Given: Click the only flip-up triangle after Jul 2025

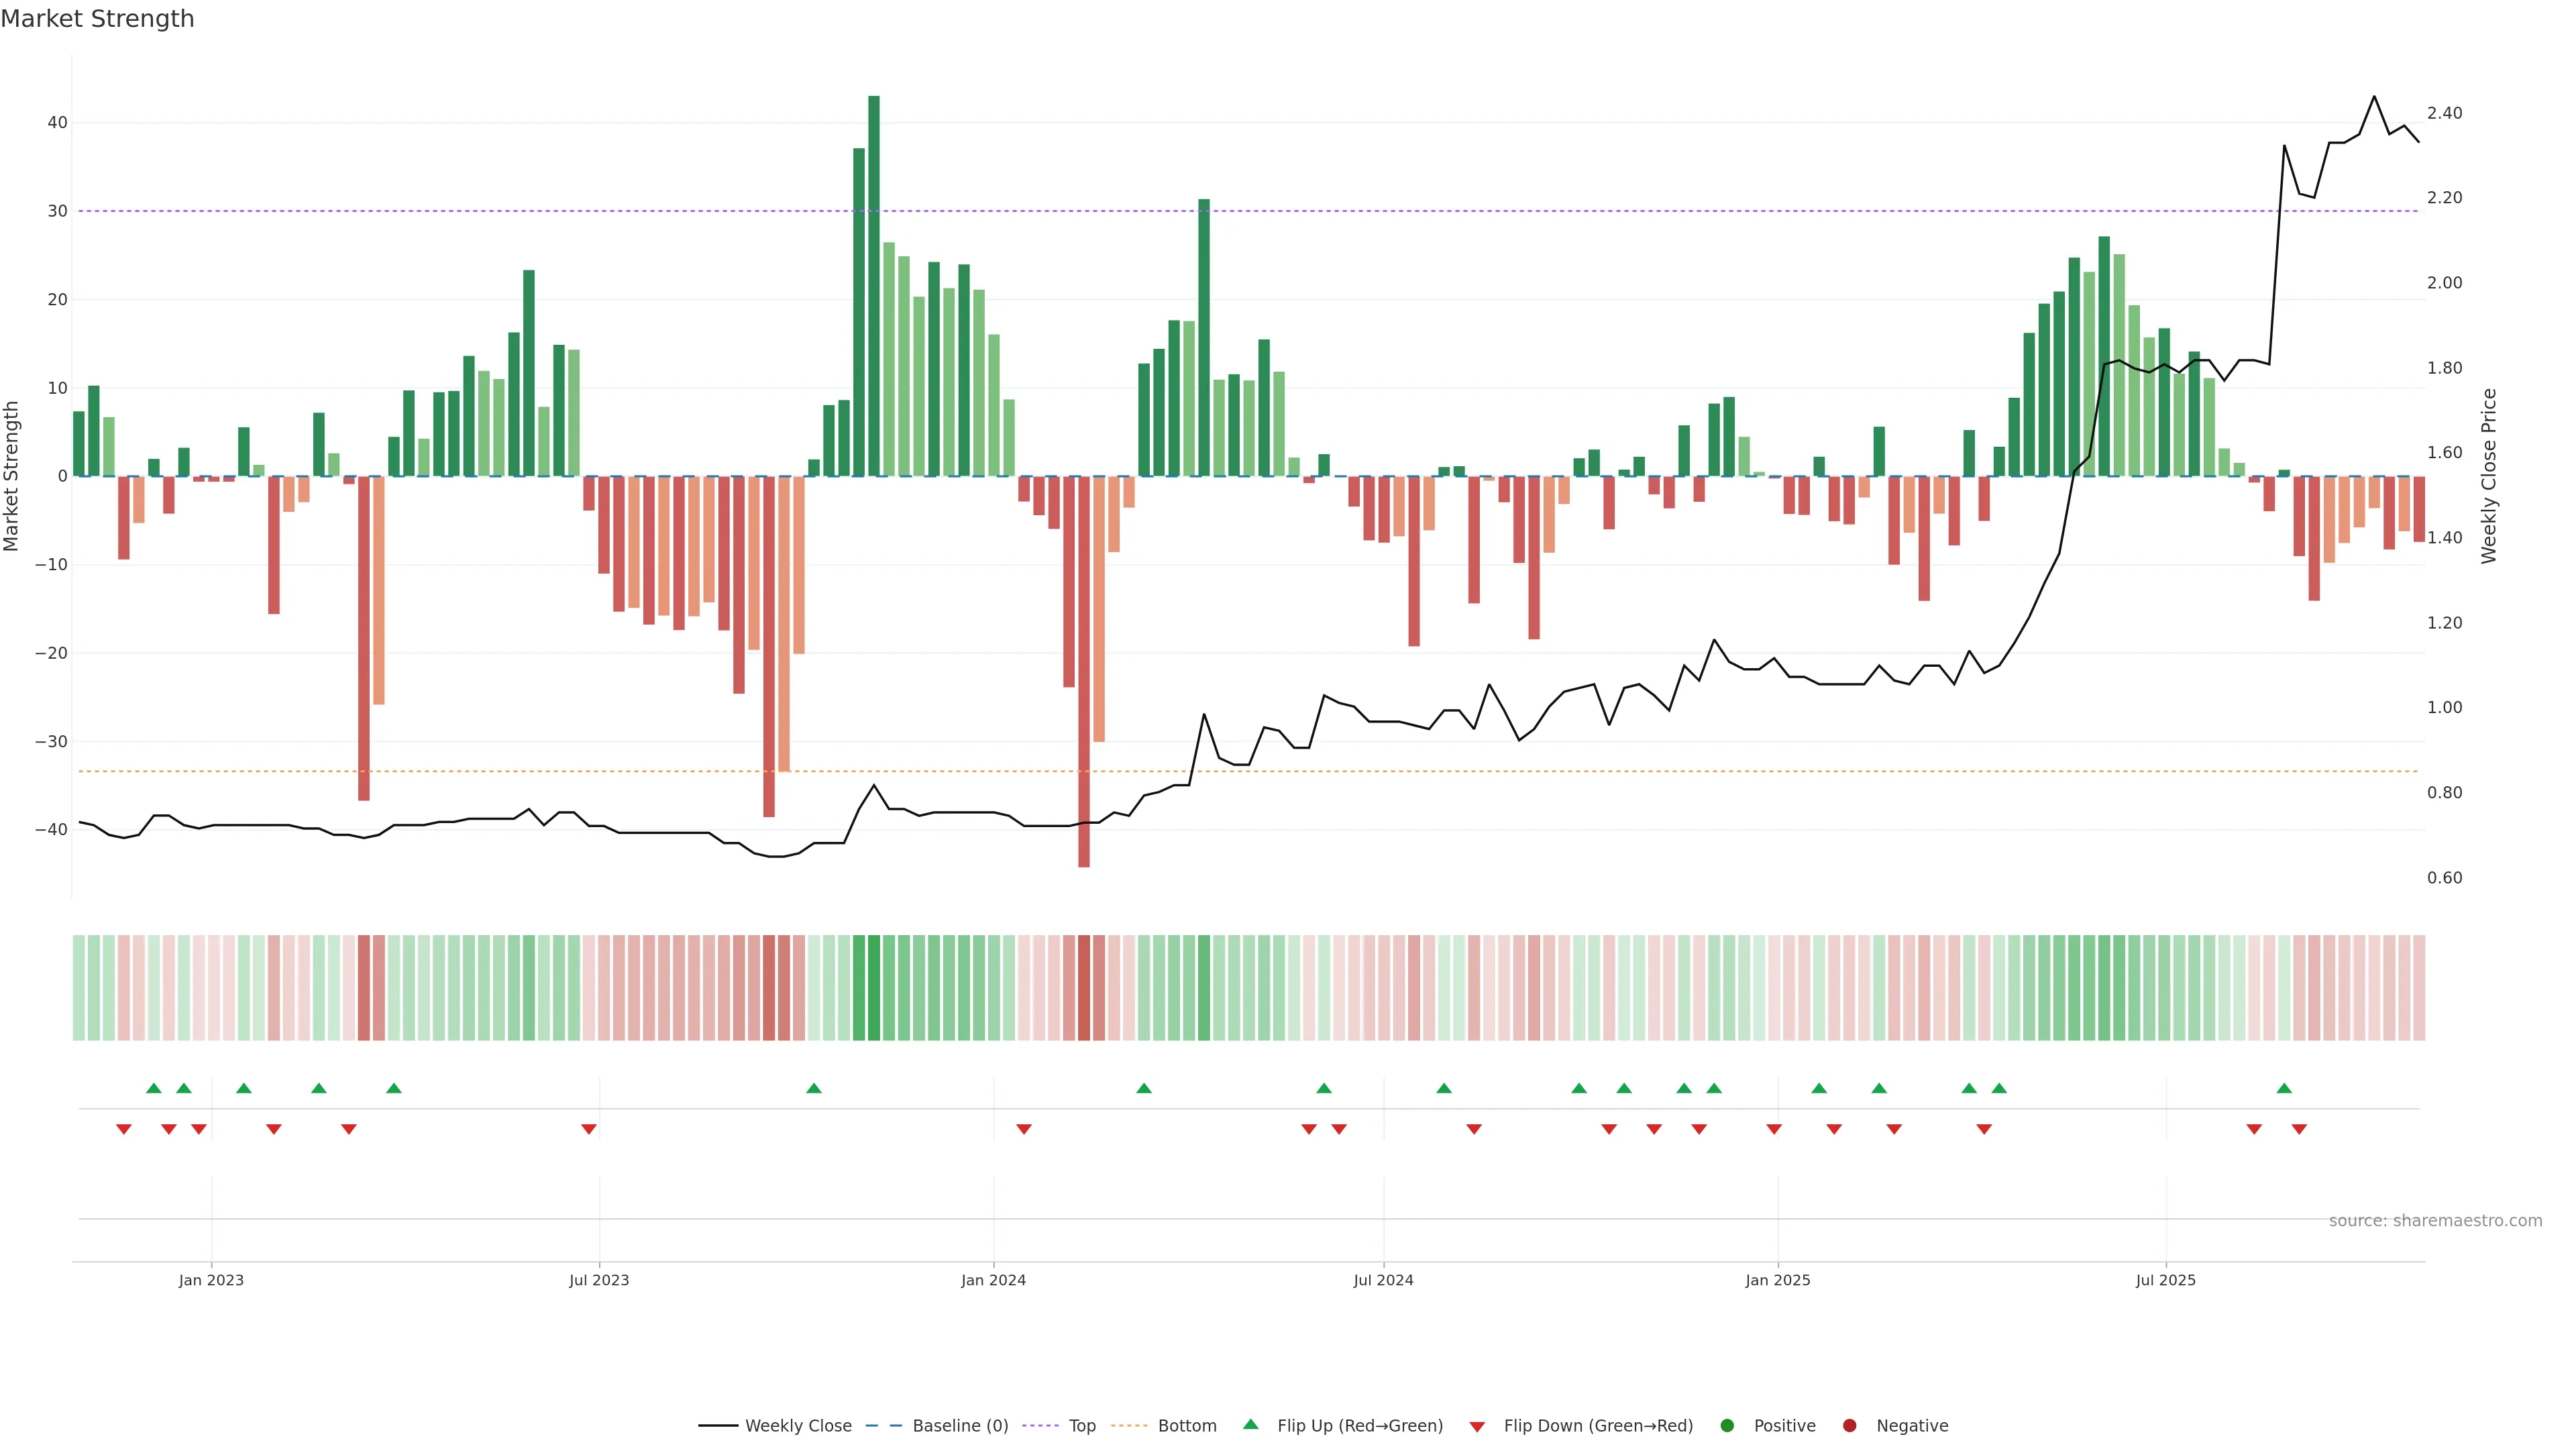Looking at the screenshot, I should 2284,1088.
